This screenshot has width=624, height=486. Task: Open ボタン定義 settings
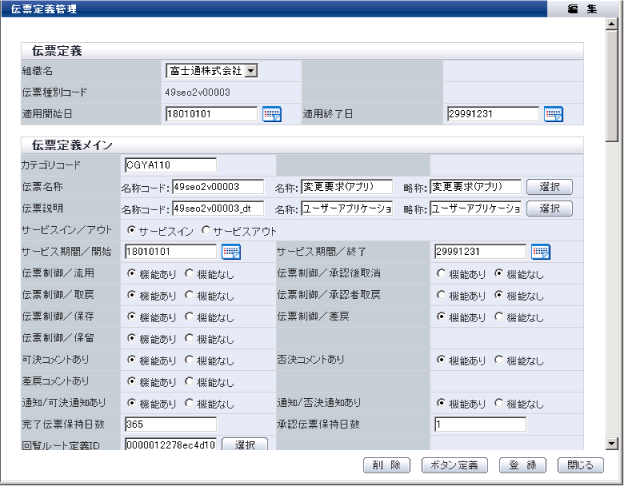point(453,465)
